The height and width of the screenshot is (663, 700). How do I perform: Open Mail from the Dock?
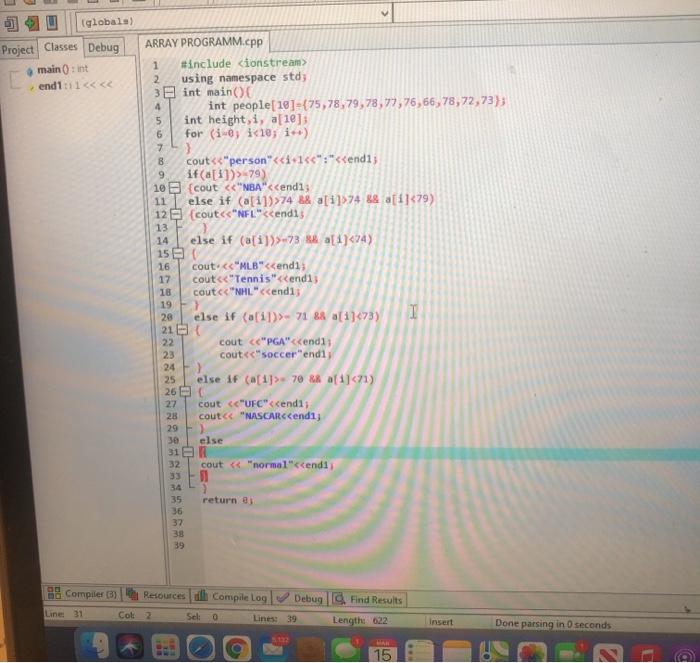273,648
